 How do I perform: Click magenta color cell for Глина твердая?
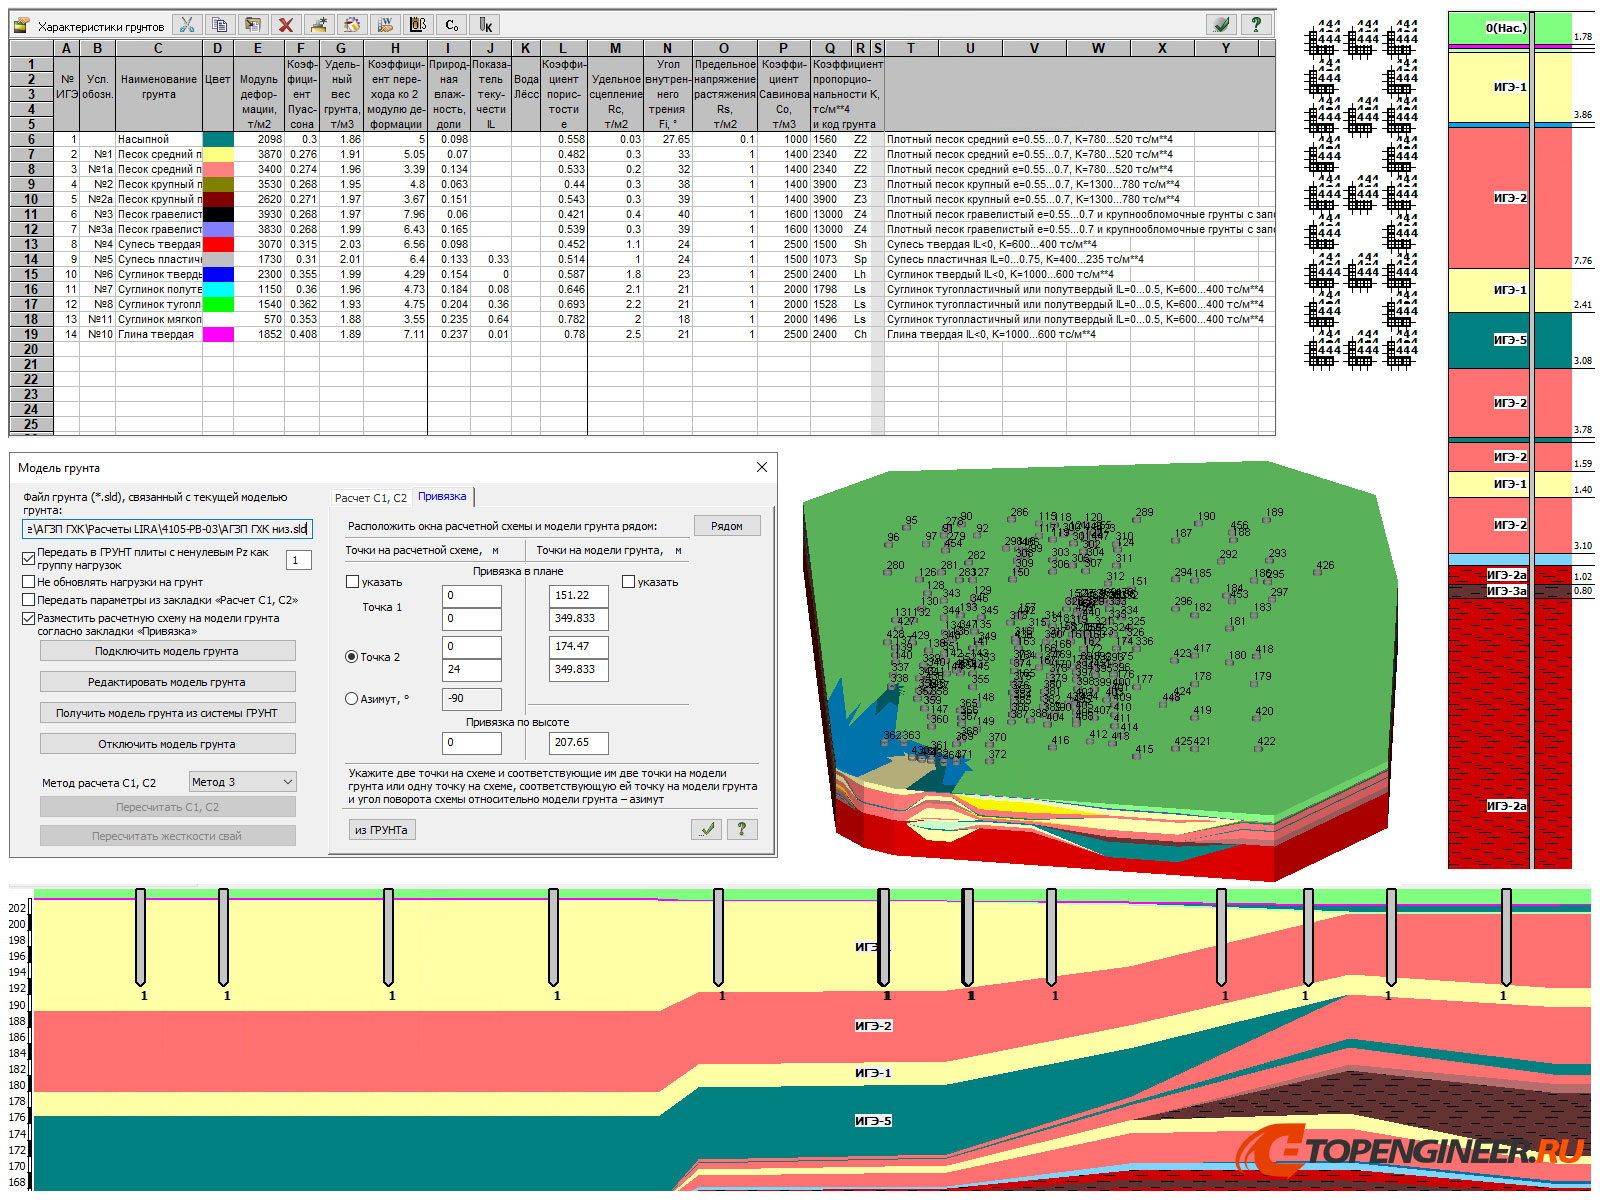pos(218,335)
